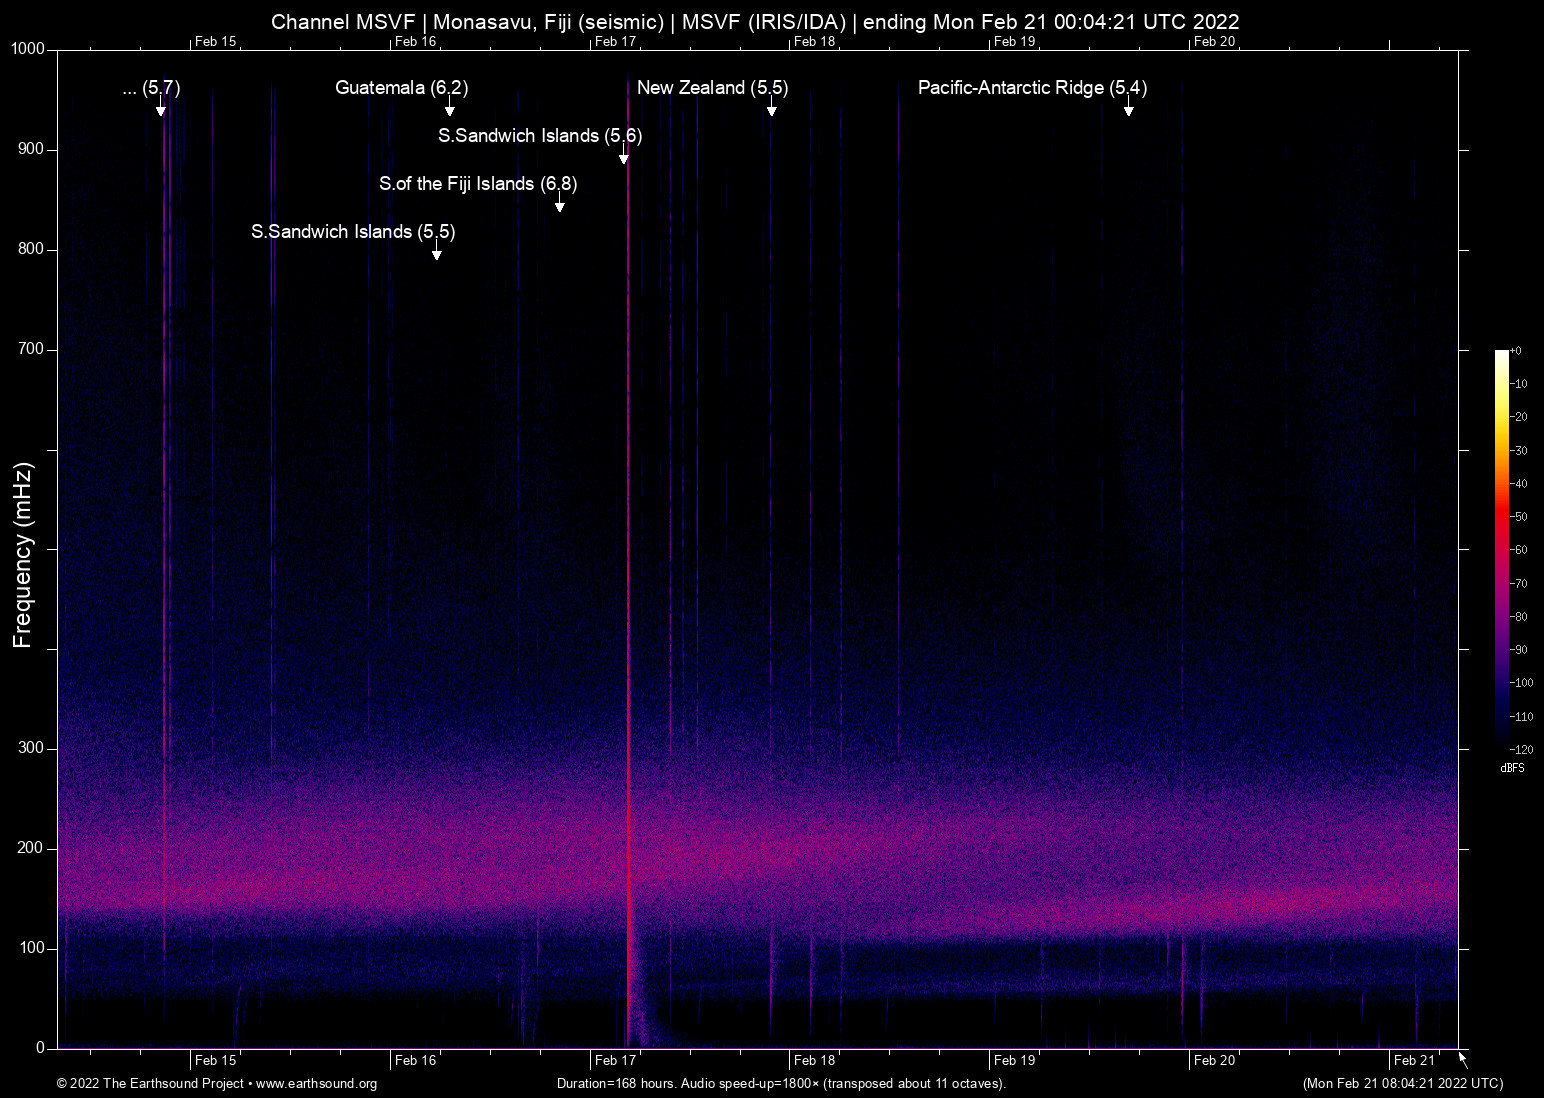Open the Feb 17 date tick label
The width and height of the screenshot is (1544, 1098).
point(613,1060)
